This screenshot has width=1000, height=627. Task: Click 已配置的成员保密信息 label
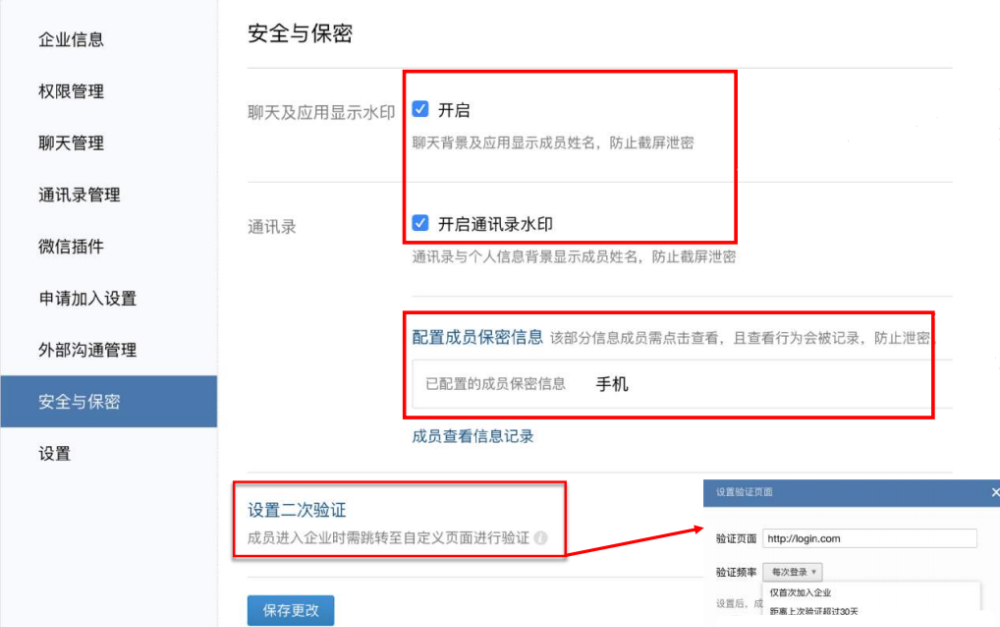tap(496, 383)
